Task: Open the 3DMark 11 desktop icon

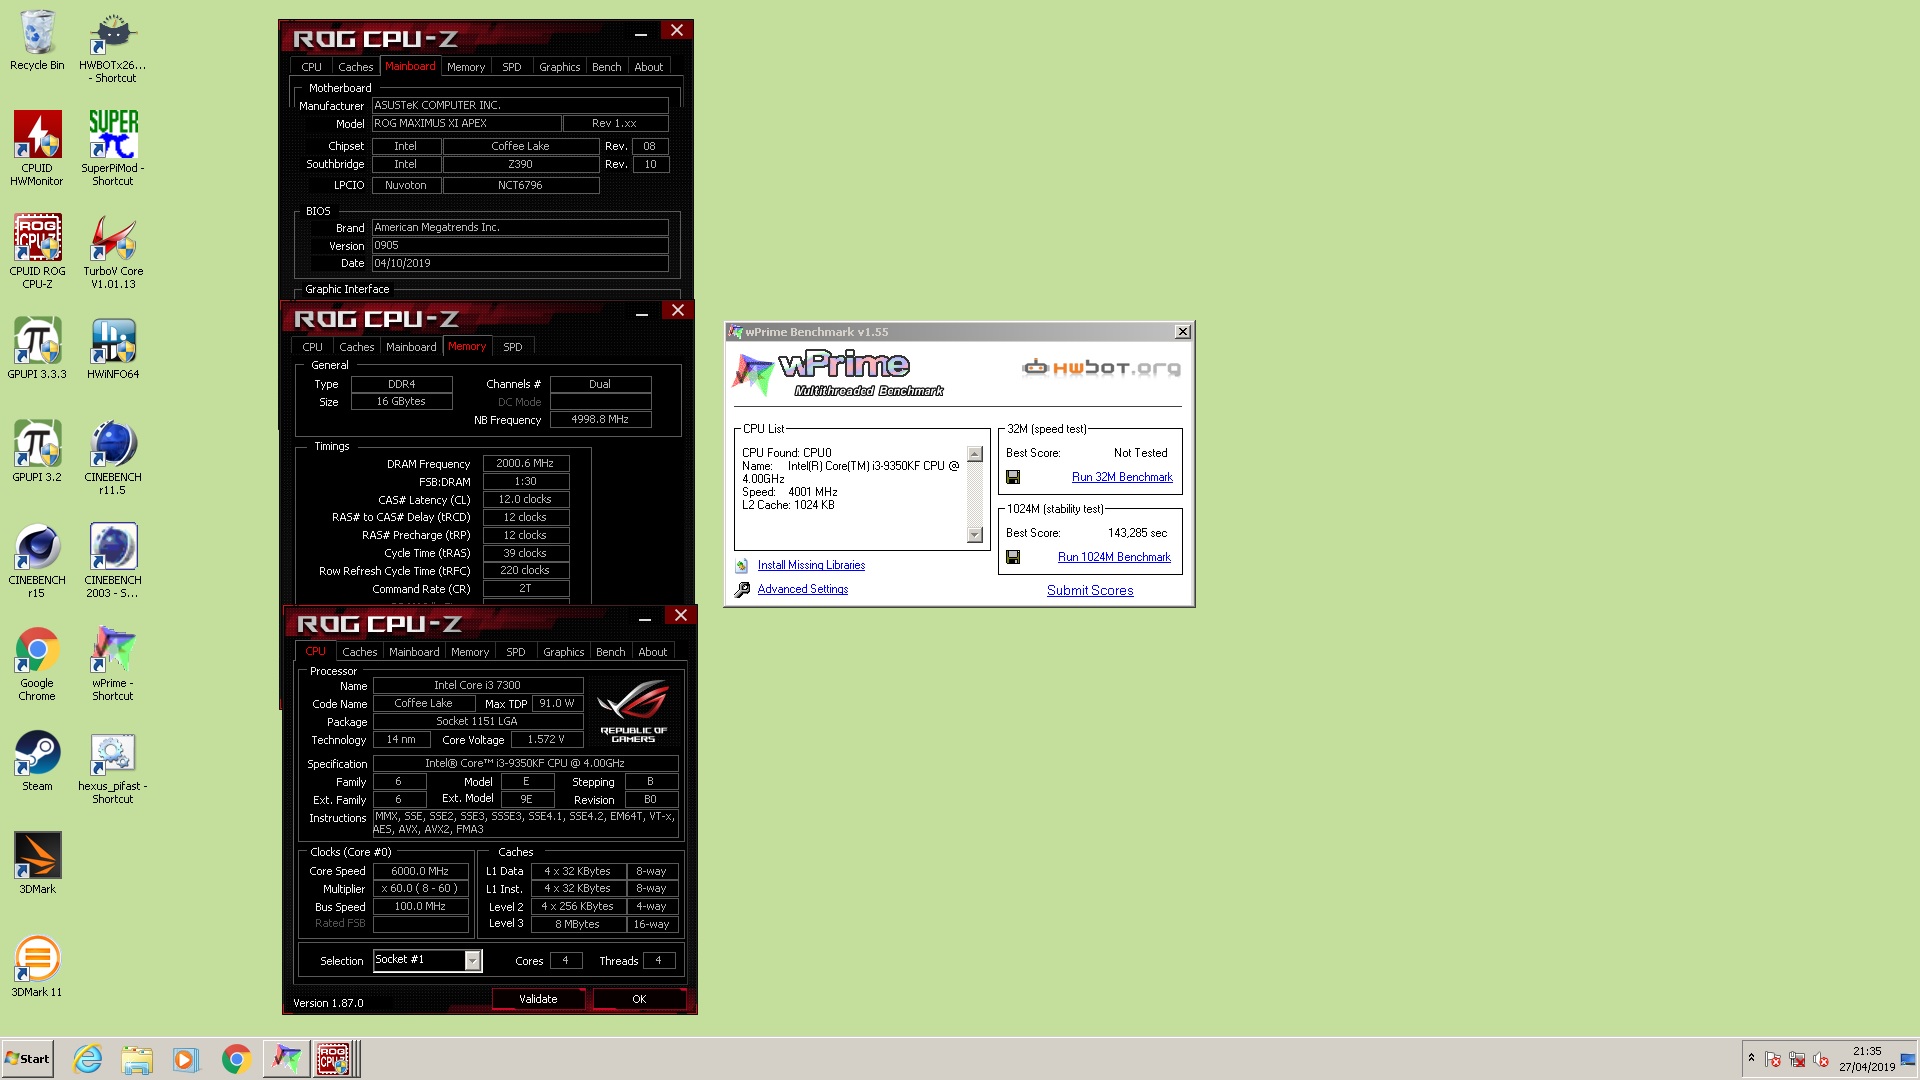Action: pos(37,966)
